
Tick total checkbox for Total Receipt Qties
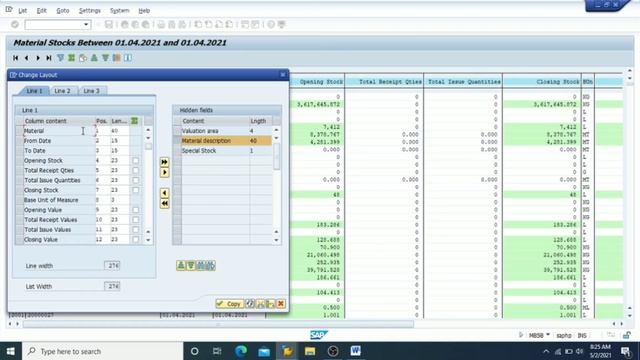tap(135, 170)
